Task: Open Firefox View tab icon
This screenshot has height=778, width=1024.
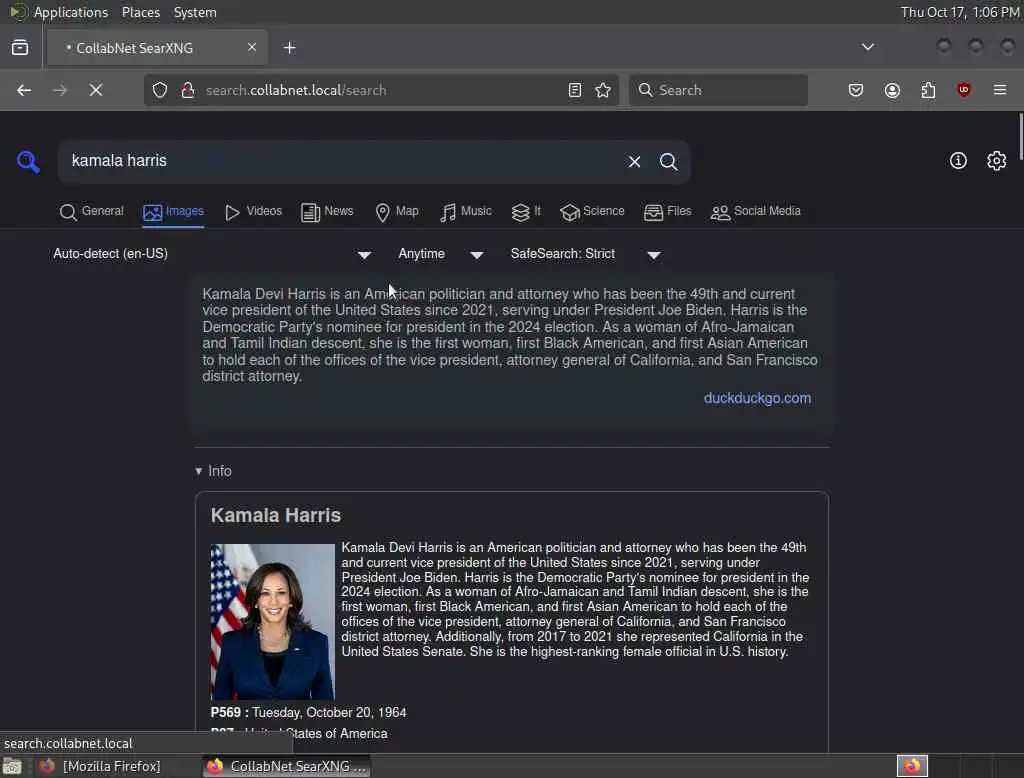Action: (x=20, y=48)
